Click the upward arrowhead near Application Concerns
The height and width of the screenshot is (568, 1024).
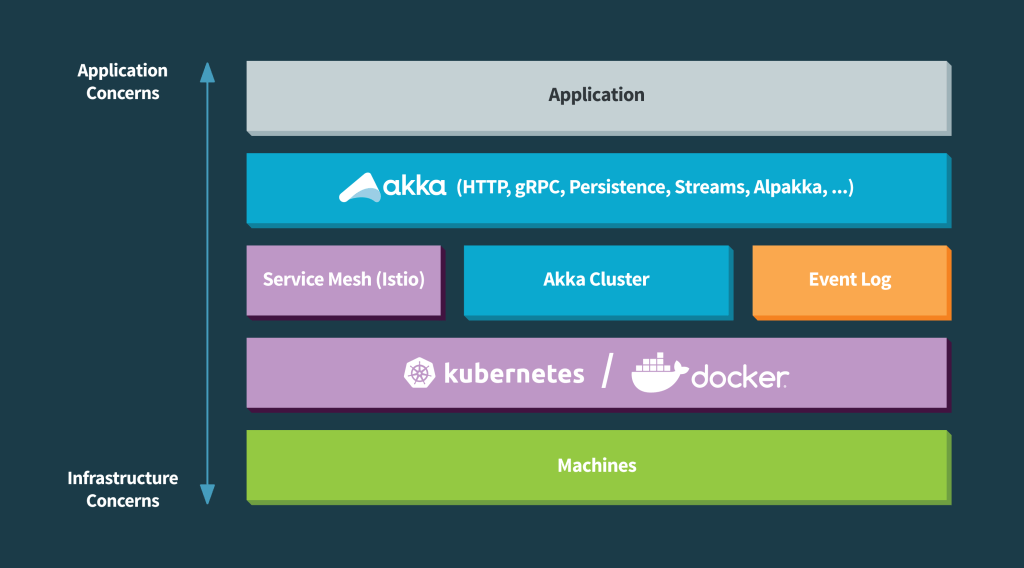(x=207, y=72)
